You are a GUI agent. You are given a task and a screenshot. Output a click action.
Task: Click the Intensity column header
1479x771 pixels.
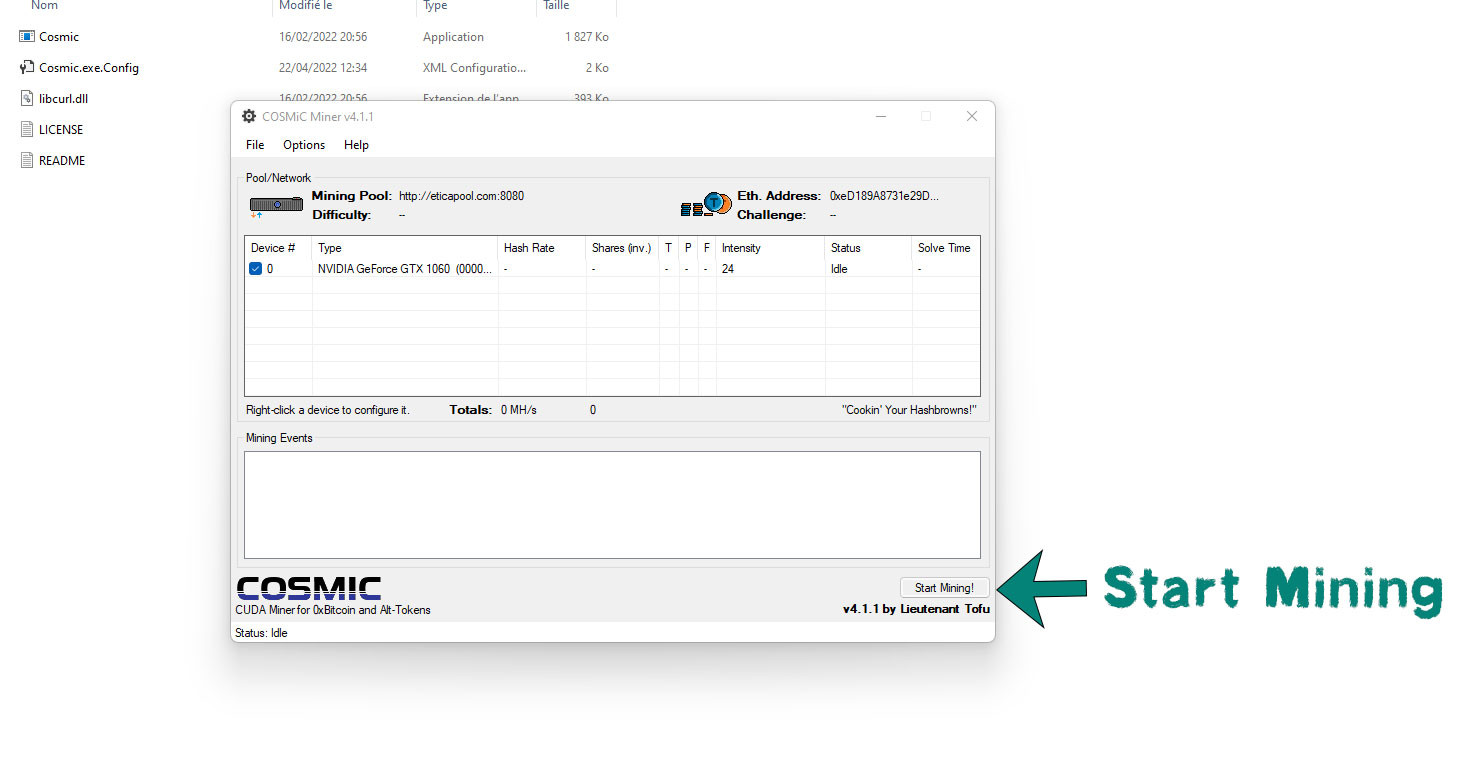coord(741,248)
